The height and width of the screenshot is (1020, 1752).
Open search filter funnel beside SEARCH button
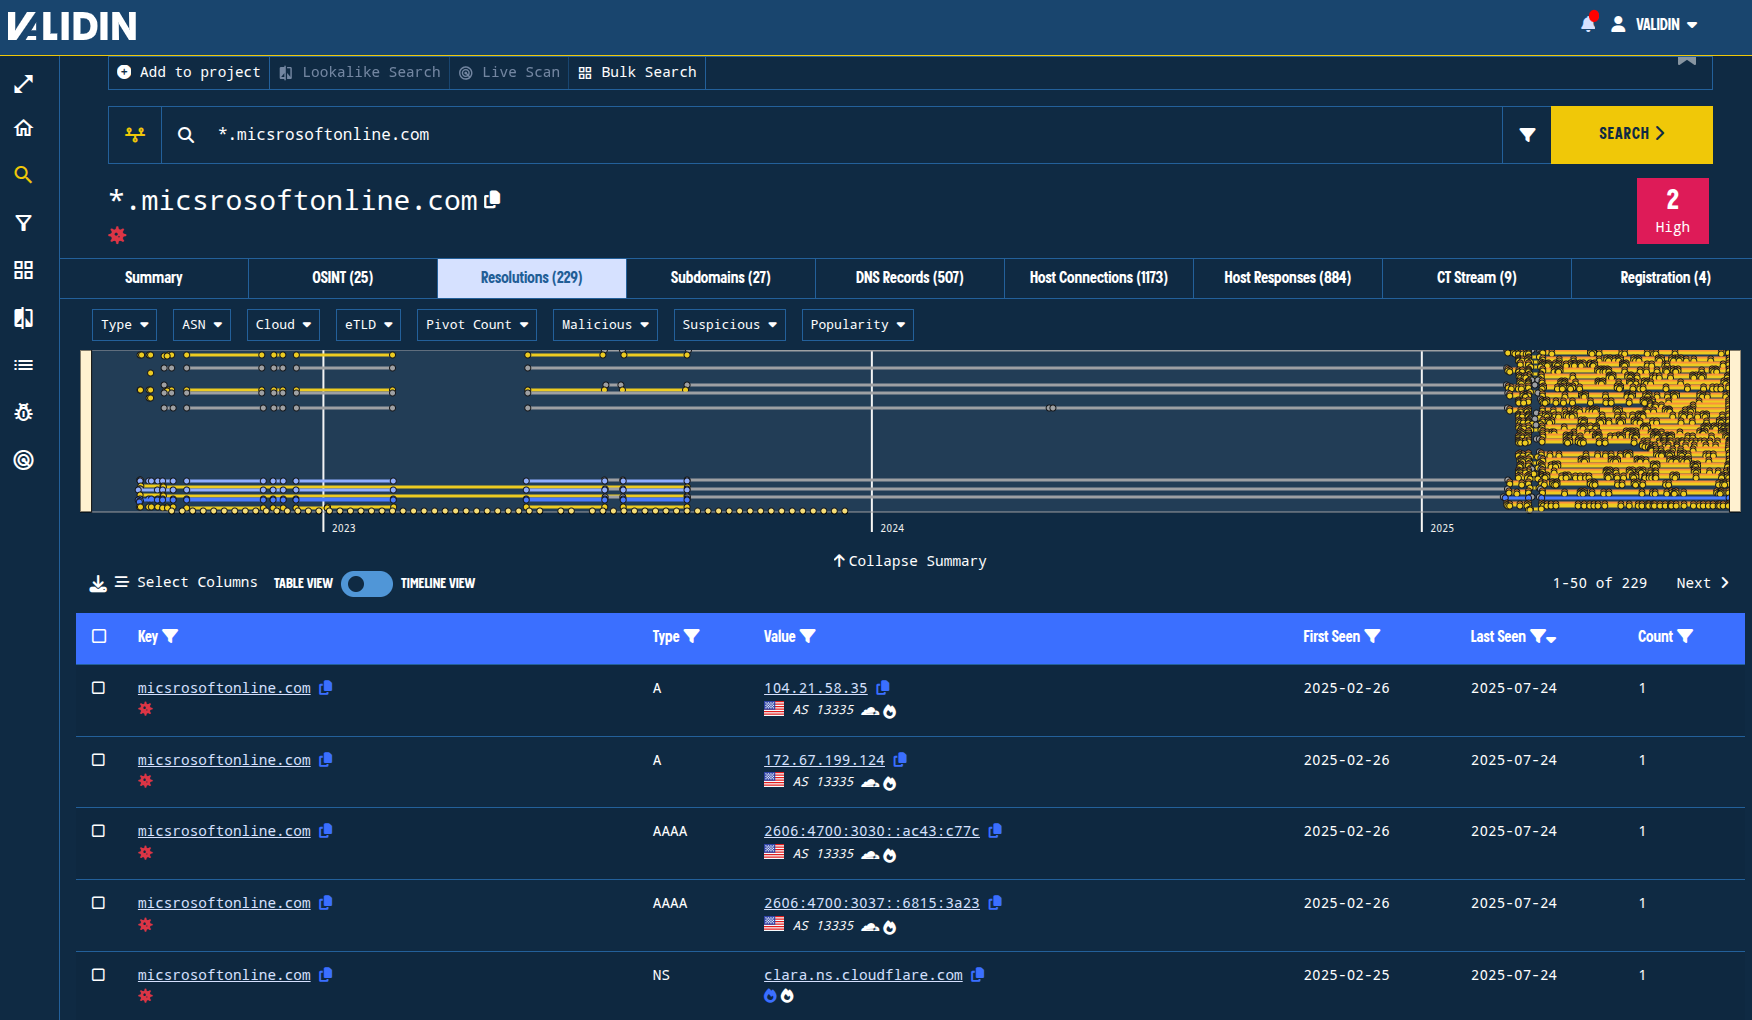coord(1527,135)
